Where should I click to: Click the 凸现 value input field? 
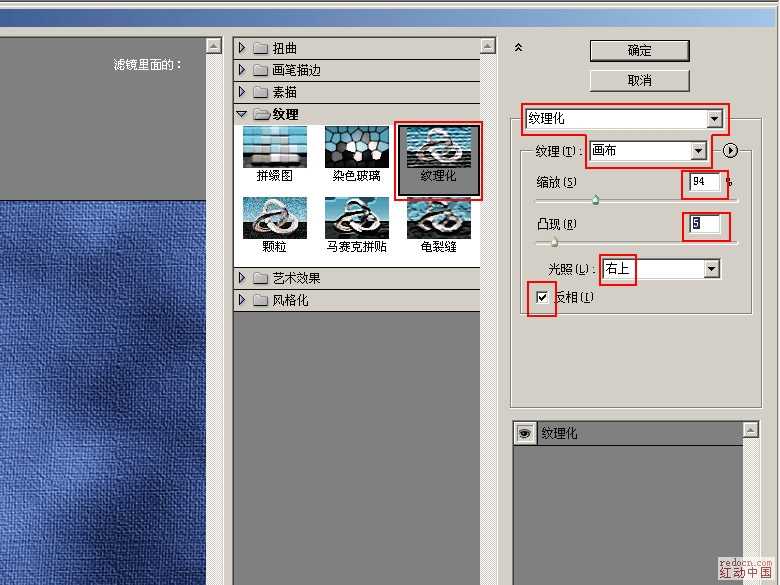pos(704,224)
